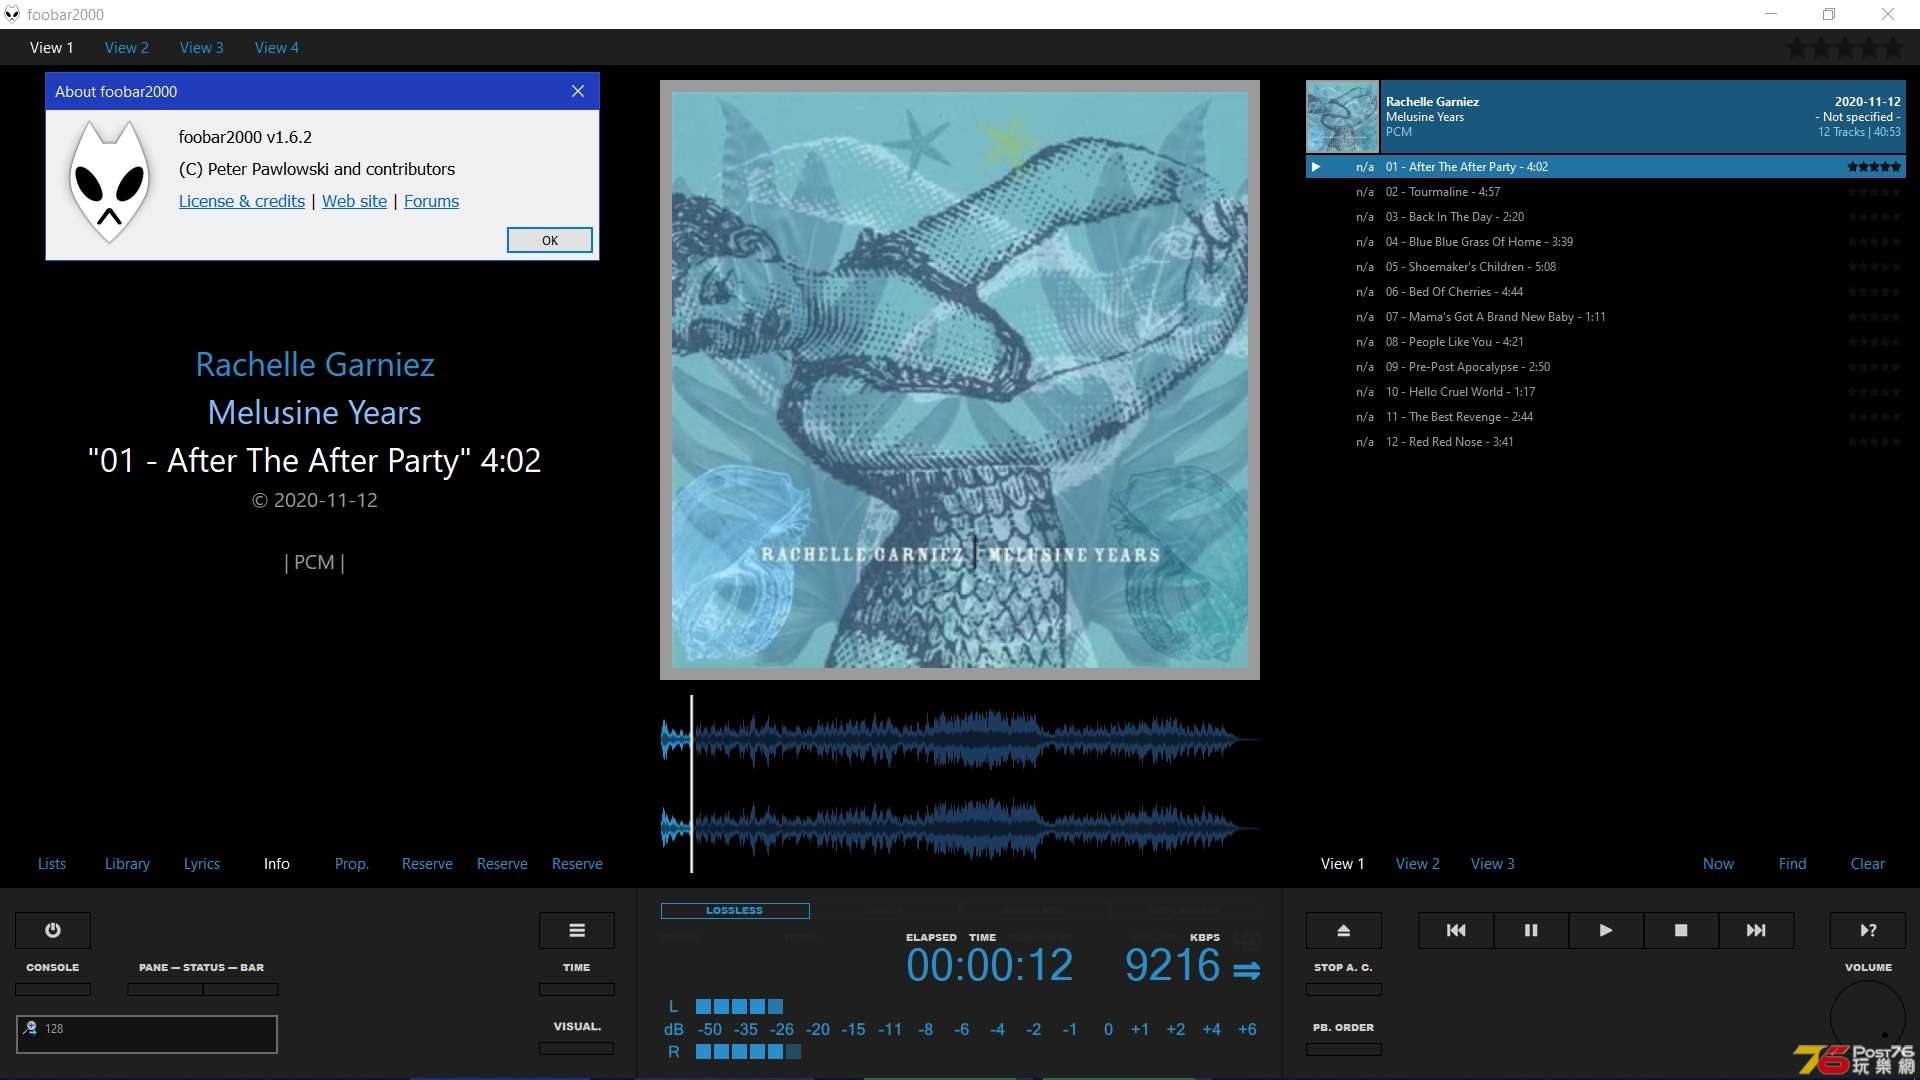Switch to playlist panel View 3 tab
1920x1080 pixels.
point(1492,863)
